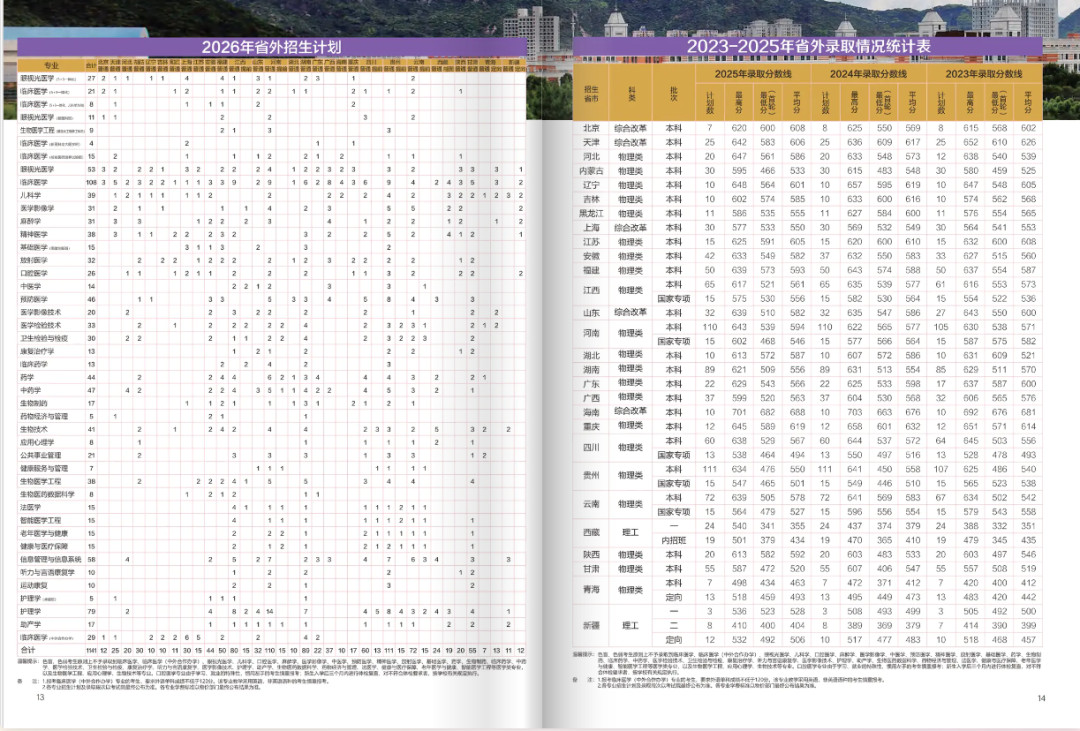Click the grand total '1141' cell

[x=91, y=650]
